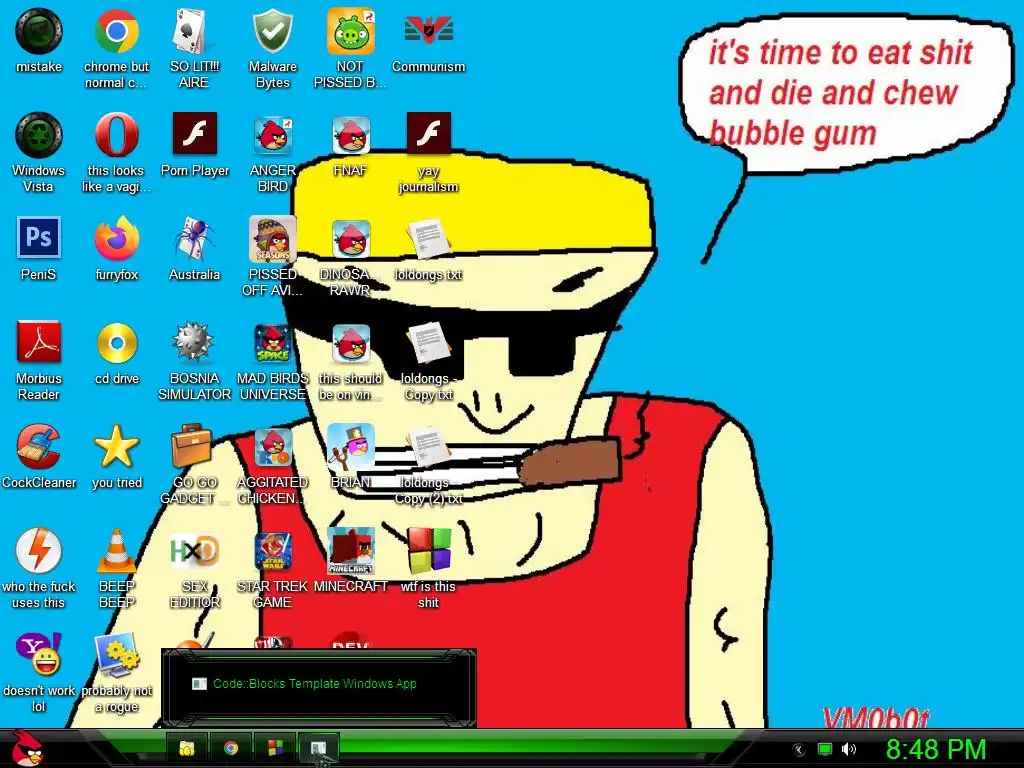The width and height of the screenshot is (1024, 768).
Task: Launch the 'BEEP BEEP' VLC cone icon
Action: click(x=116, y=551)
